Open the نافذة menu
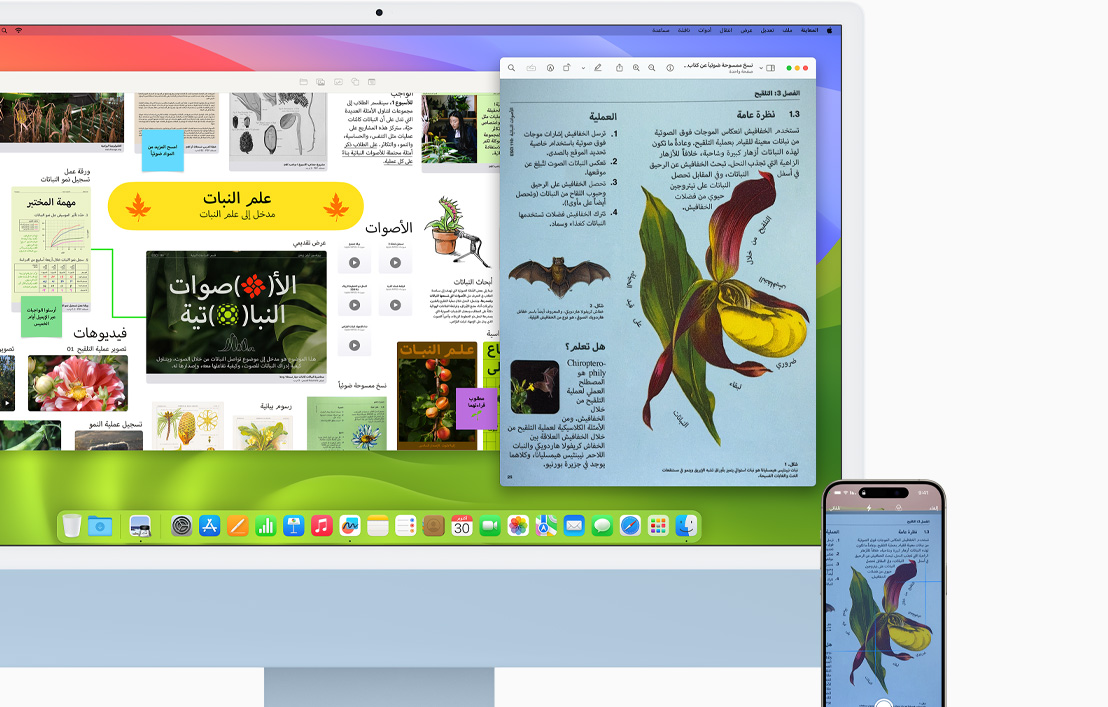The height and width of the screenshot is (707, 1108). pyautogui.click(x=684, y=30)
